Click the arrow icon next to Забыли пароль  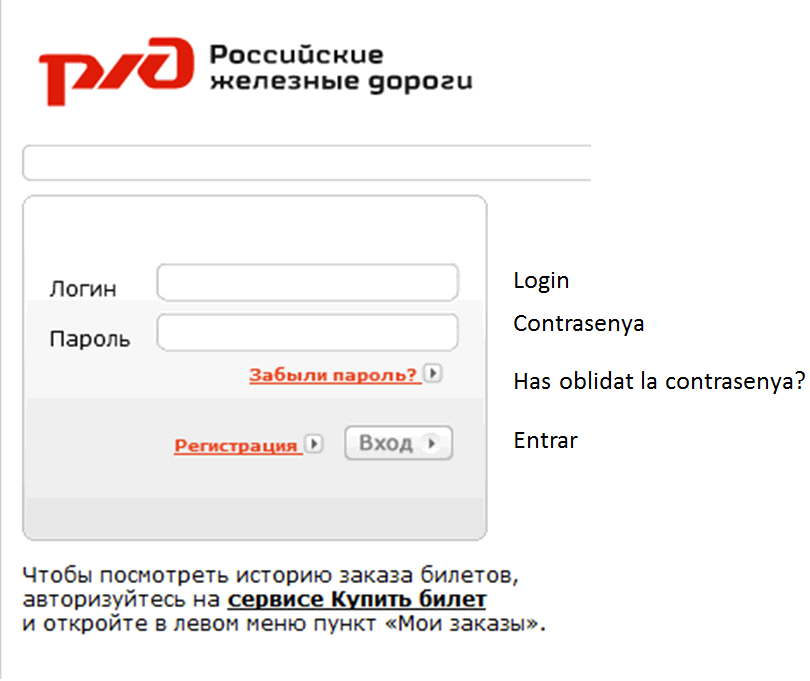point(432,373)
